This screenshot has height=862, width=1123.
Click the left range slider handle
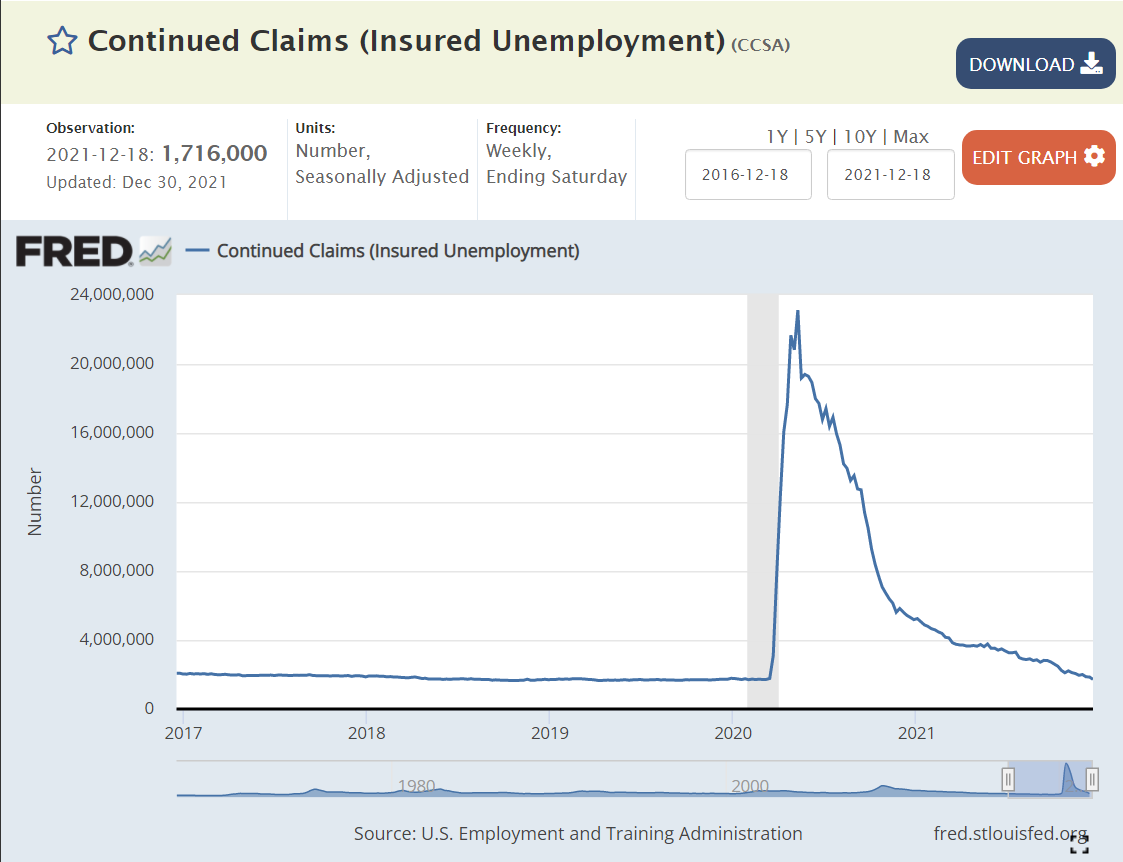point(1009,778)
